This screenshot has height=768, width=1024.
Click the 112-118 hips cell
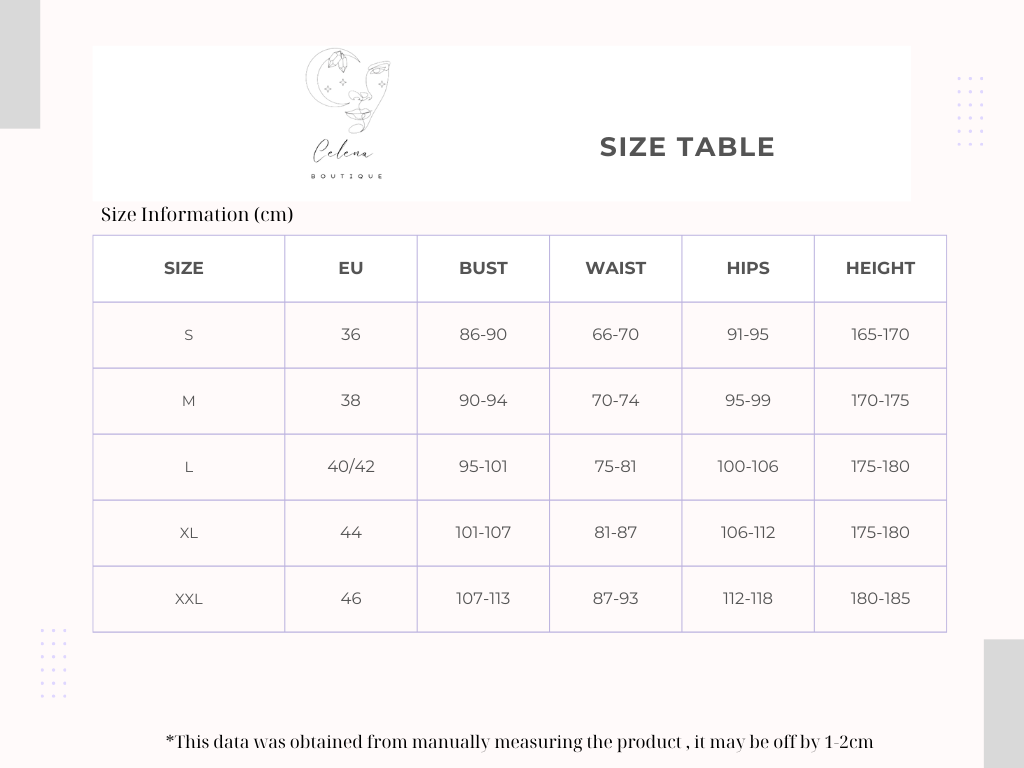coord(748,598)
